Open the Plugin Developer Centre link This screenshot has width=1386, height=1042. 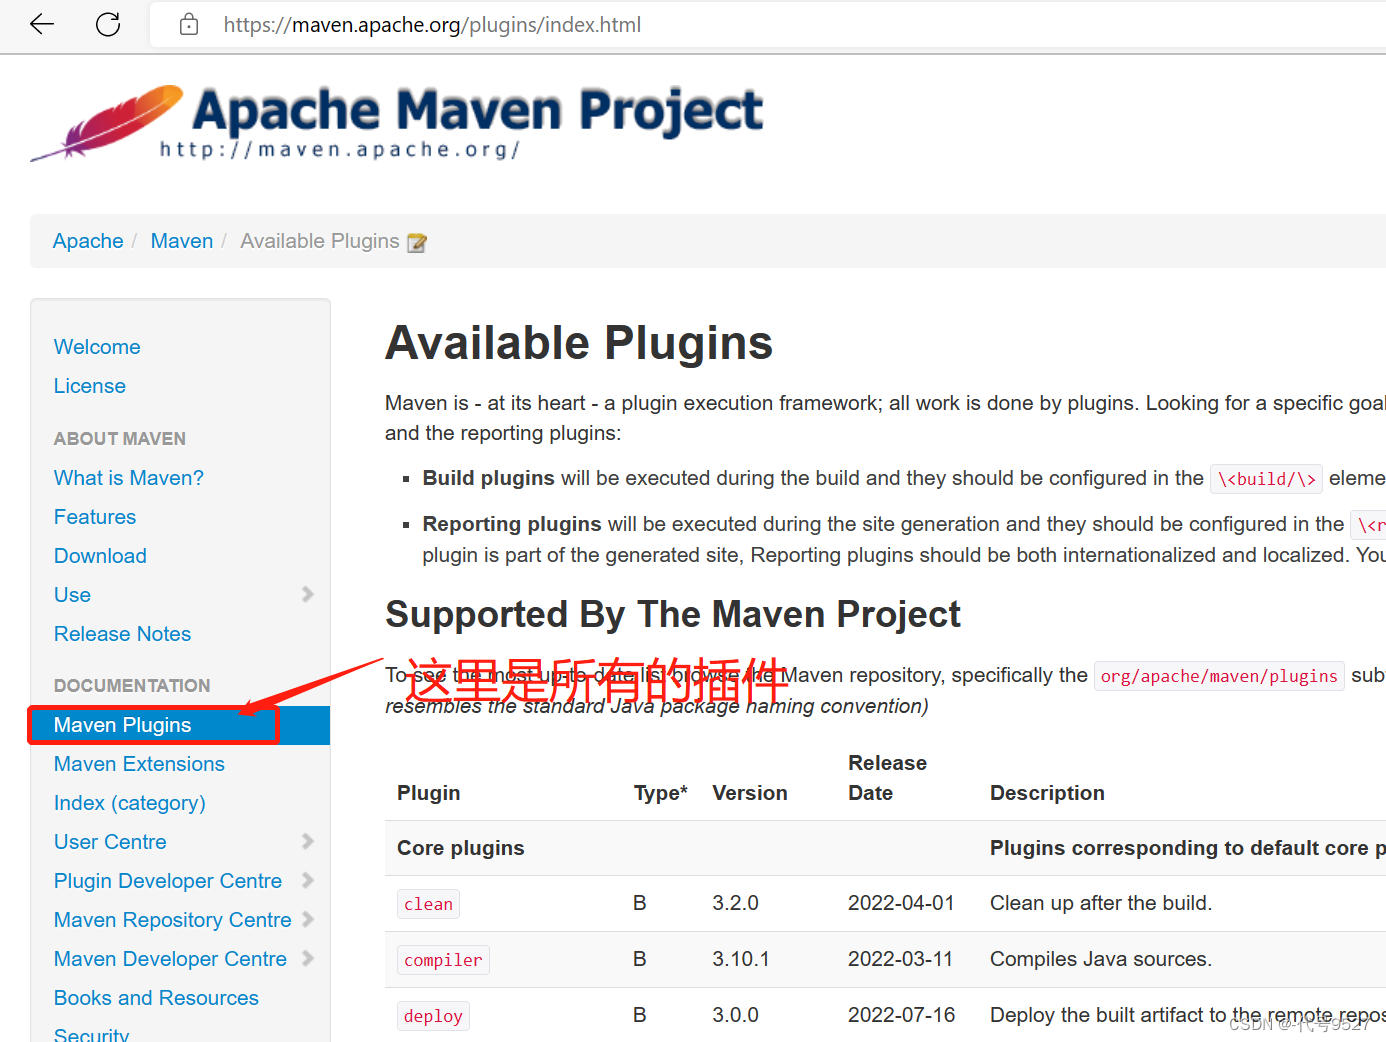click(168, 881)
